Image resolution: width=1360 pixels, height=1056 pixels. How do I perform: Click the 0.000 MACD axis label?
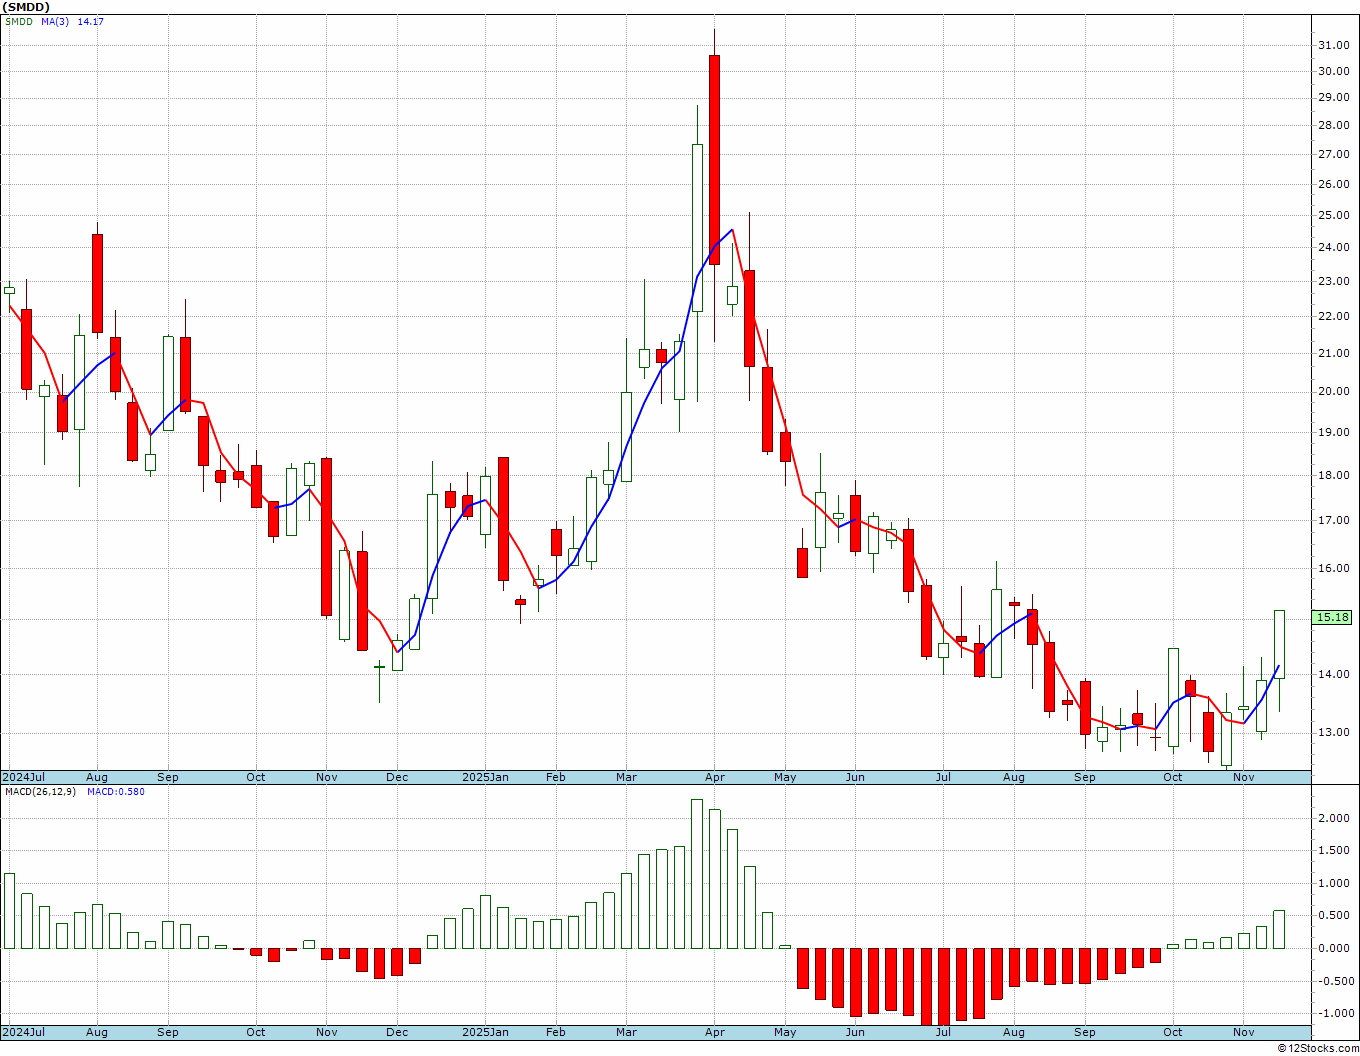click(x=1334, y=948)
